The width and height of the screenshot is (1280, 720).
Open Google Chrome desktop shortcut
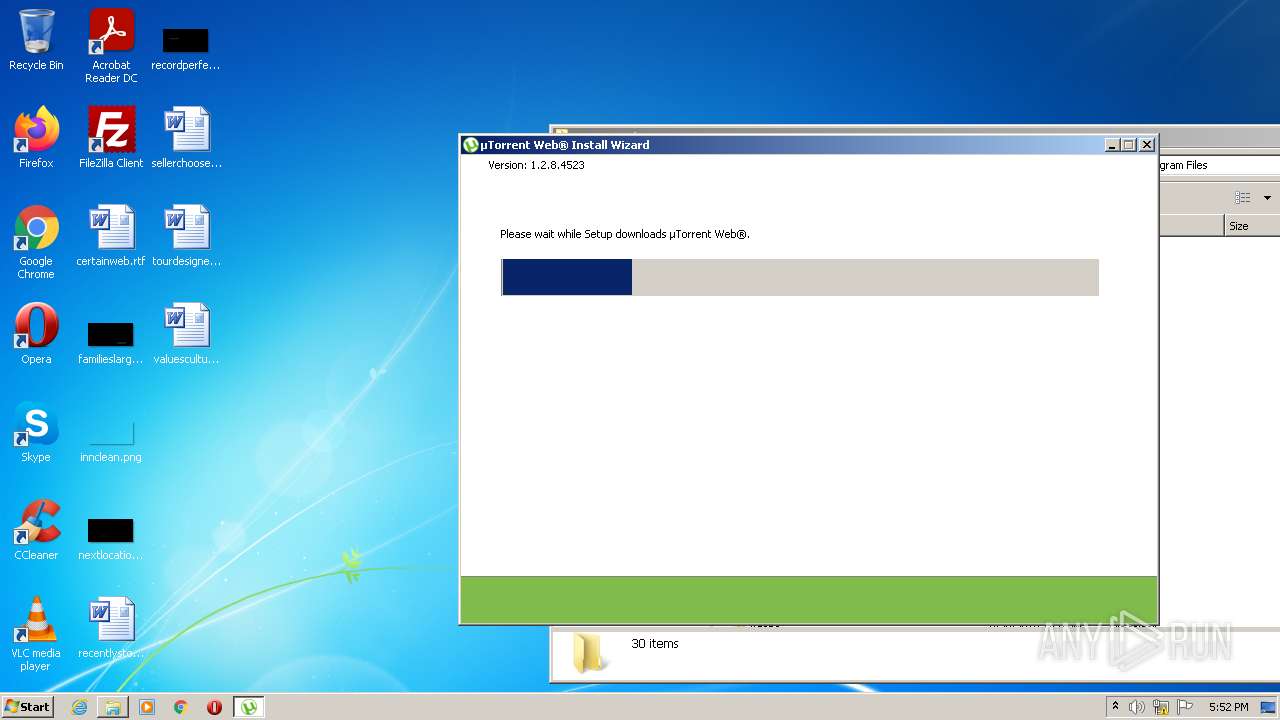coord(36,242)
